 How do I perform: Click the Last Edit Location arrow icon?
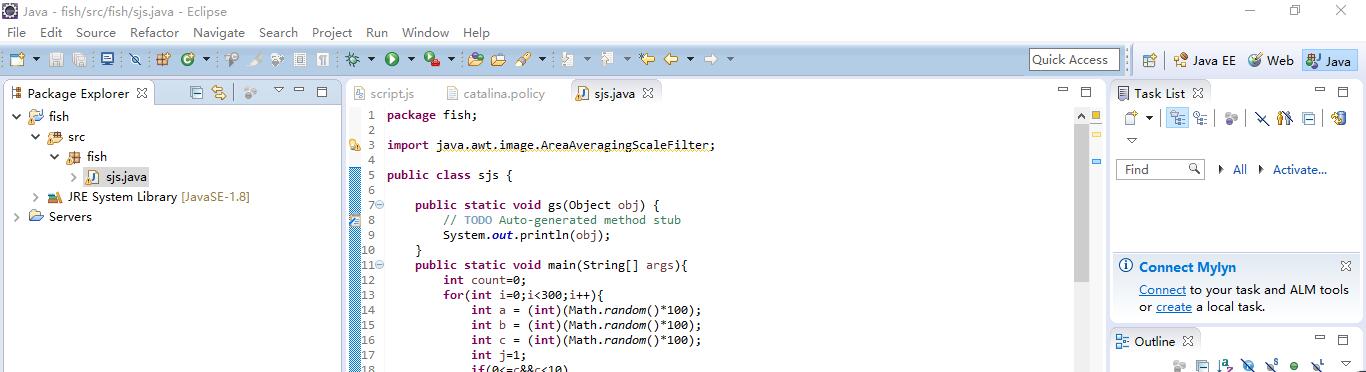[x=647, y=60]
